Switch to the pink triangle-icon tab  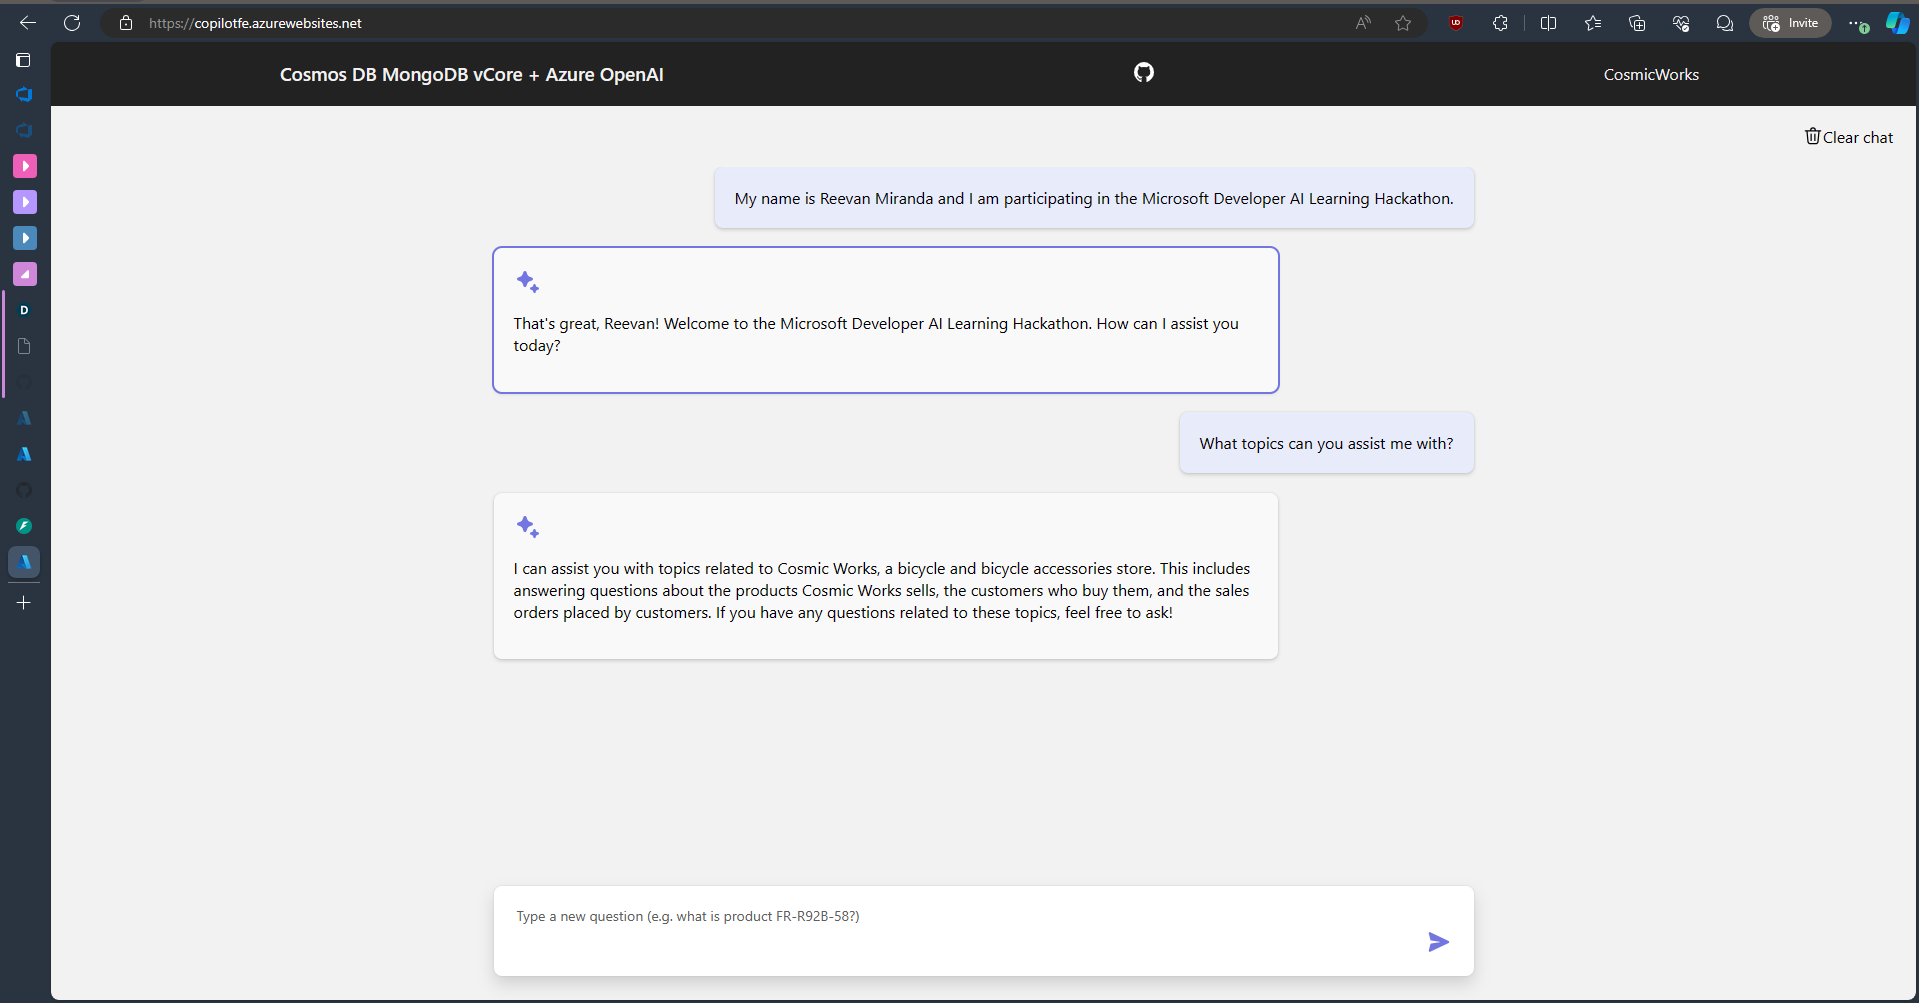coord(25,274)
